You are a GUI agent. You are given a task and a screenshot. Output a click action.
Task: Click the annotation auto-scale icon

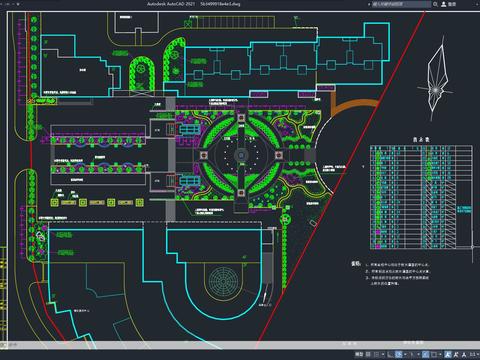pyautogui.click(x=456, y=354)
